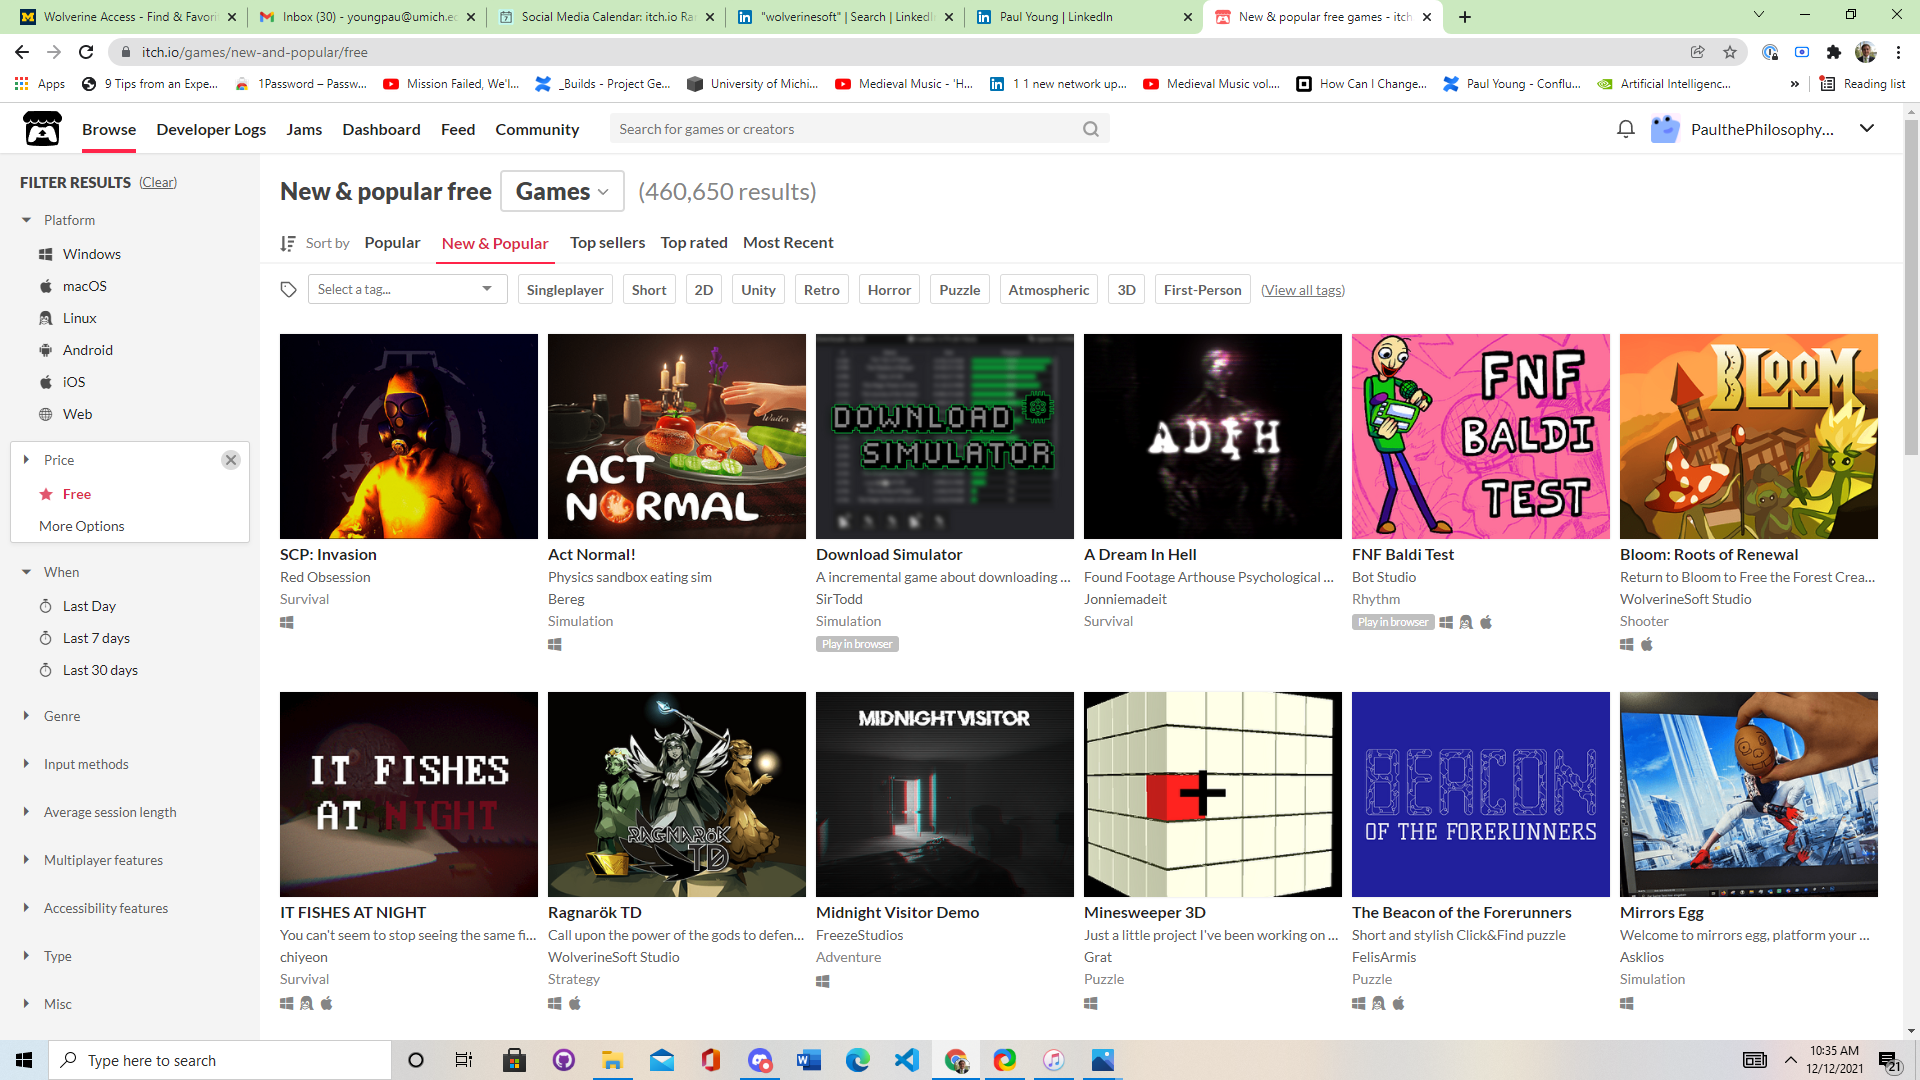Open the Jams nav item
Viewport: 1920px width, 1080px height.
(304, 129)
